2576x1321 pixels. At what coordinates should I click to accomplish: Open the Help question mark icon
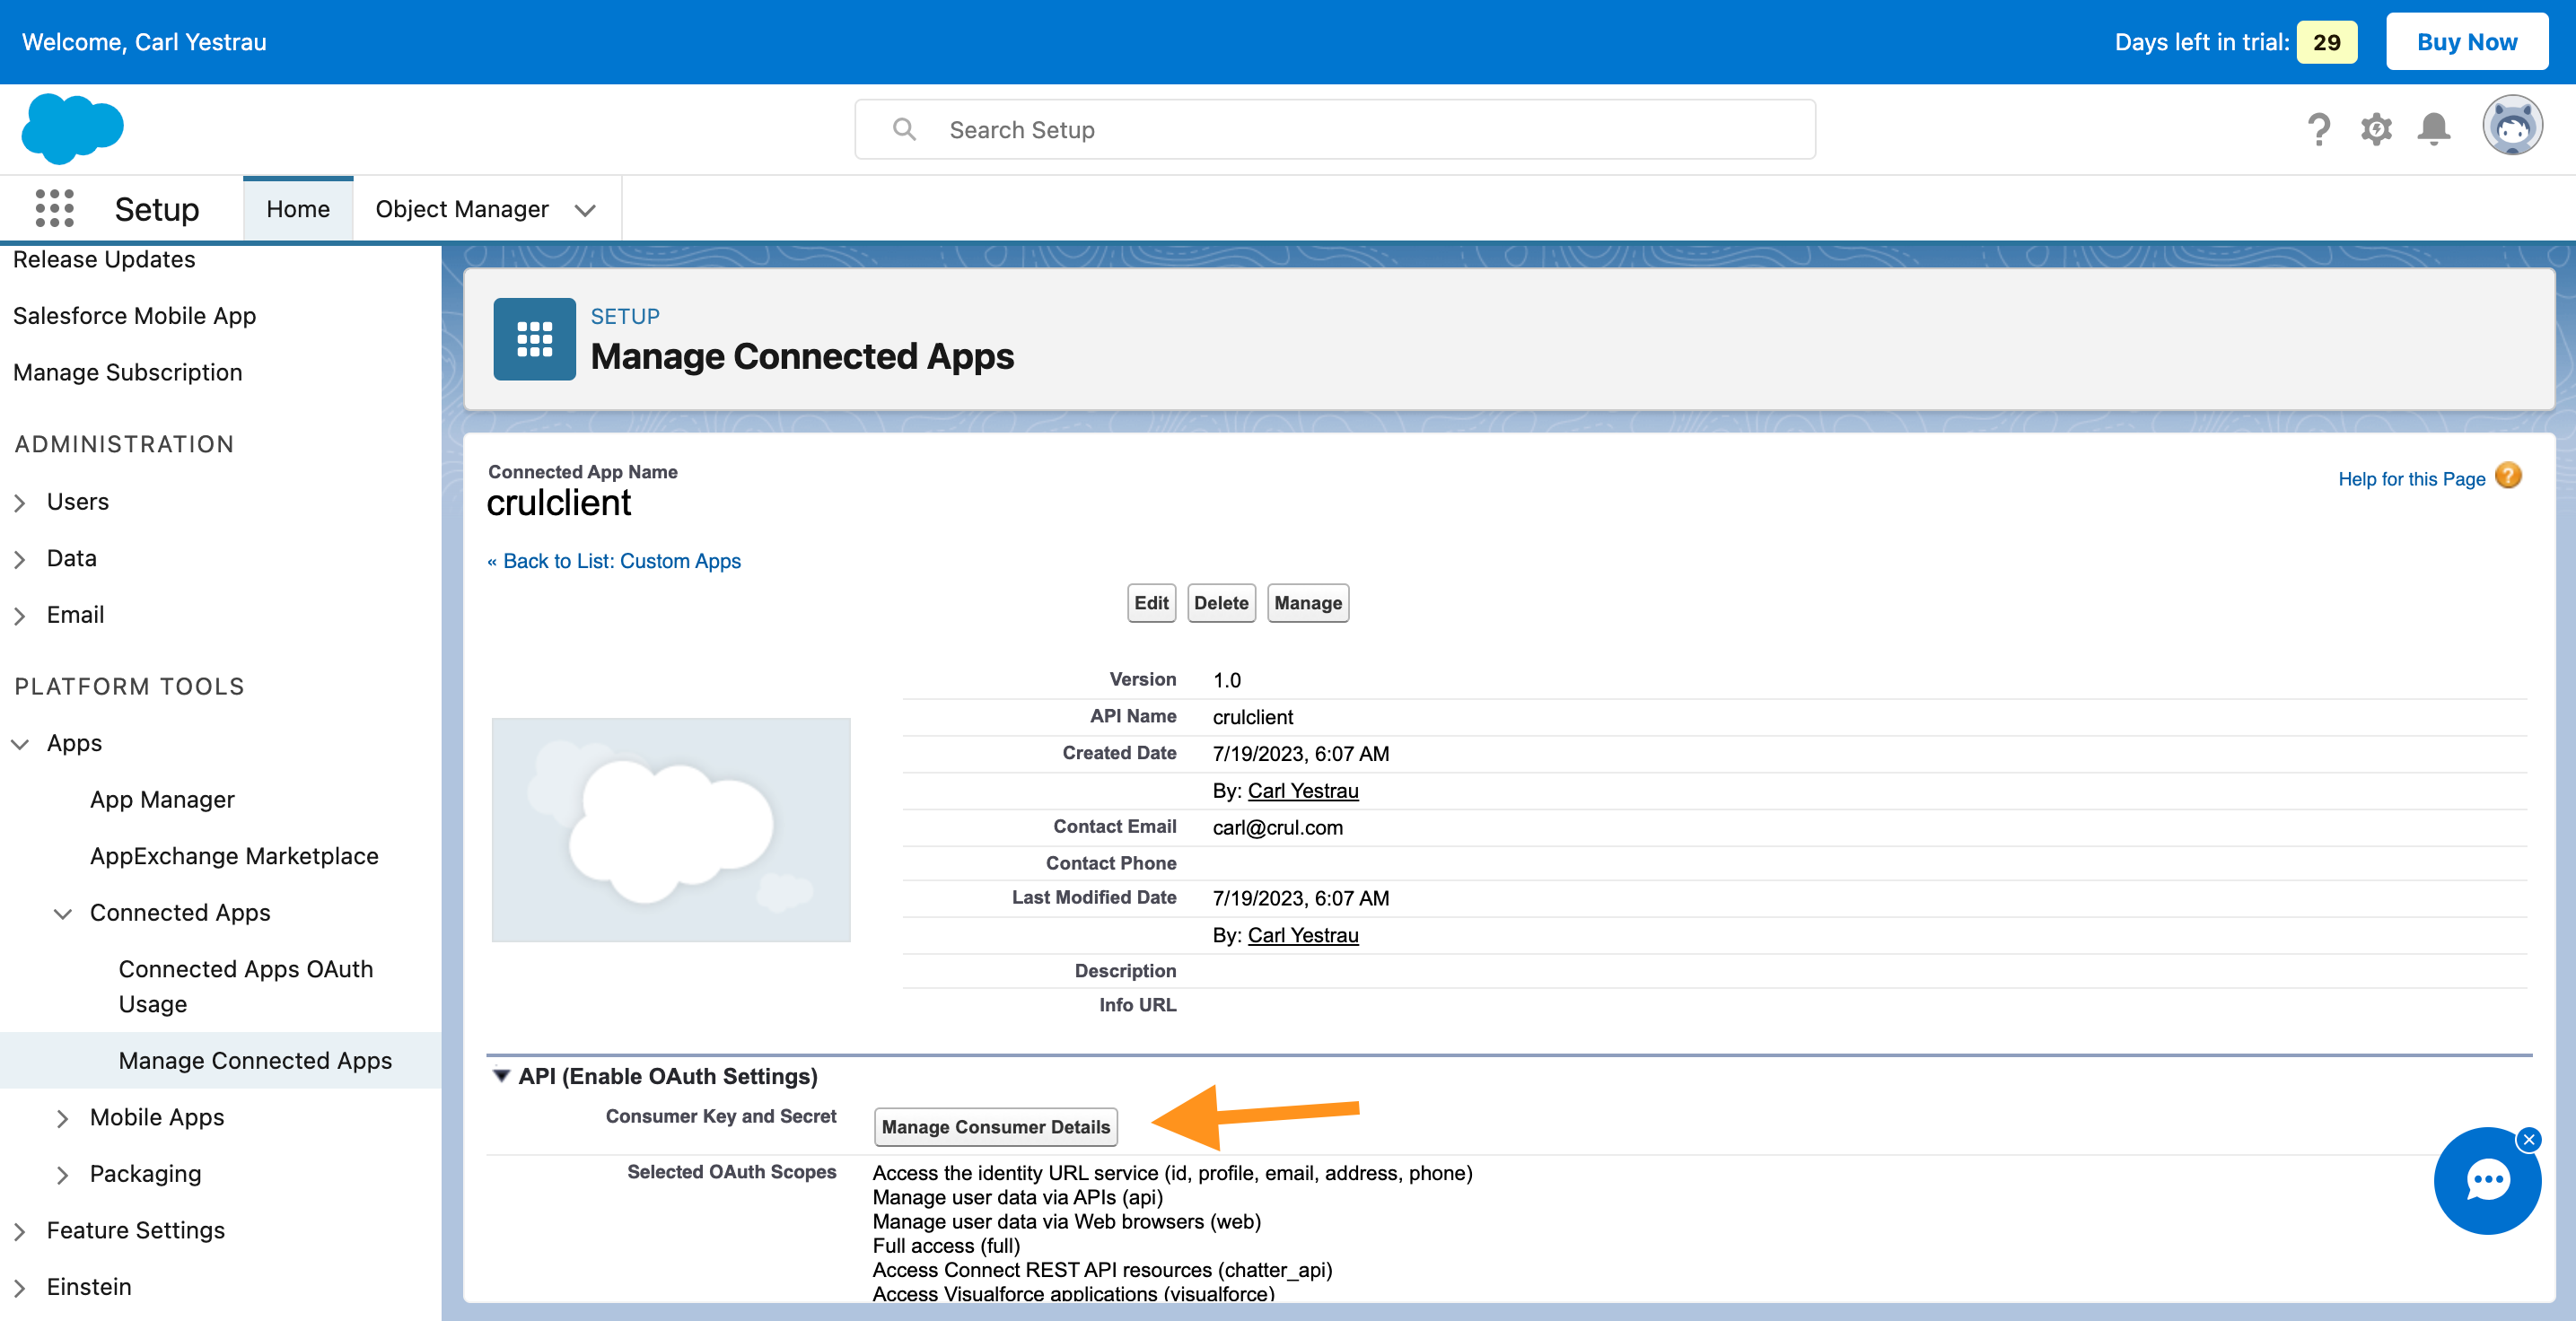(2318, 129)
